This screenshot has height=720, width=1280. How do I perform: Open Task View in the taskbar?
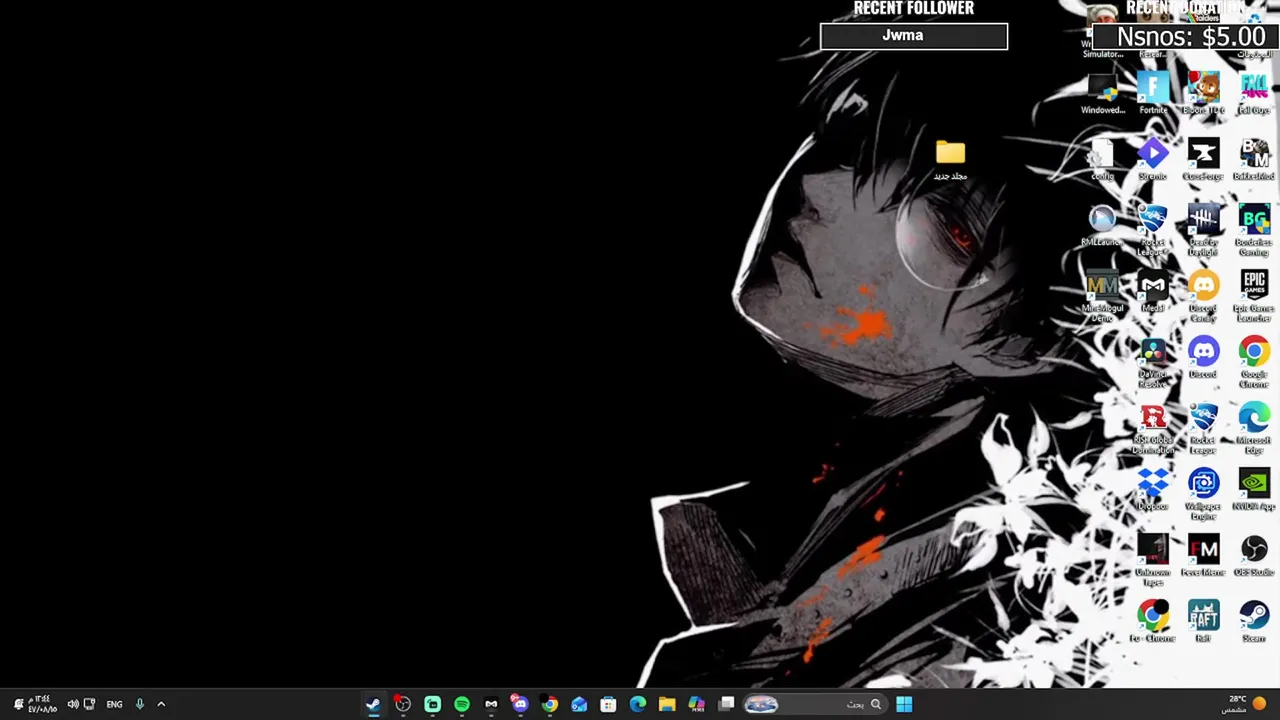pos(726,704)
